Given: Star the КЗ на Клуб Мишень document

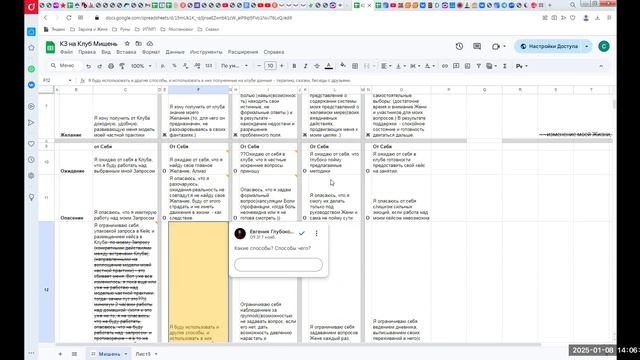Looking at the screenshot, I should point(127,43).
